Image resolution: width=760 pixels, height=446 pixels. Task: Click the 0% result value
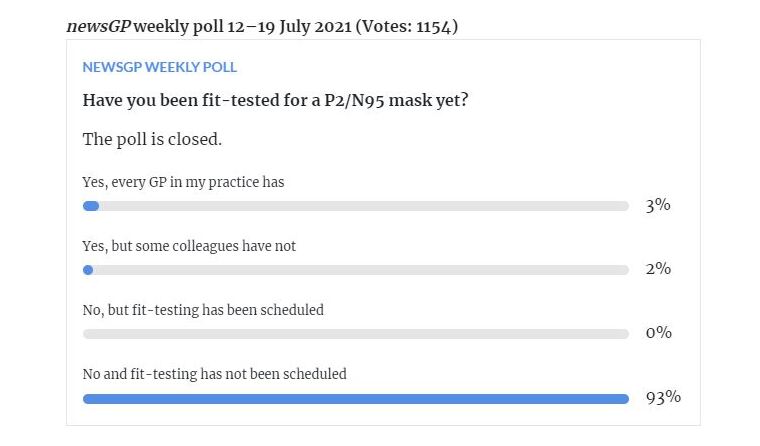[657, 333]
